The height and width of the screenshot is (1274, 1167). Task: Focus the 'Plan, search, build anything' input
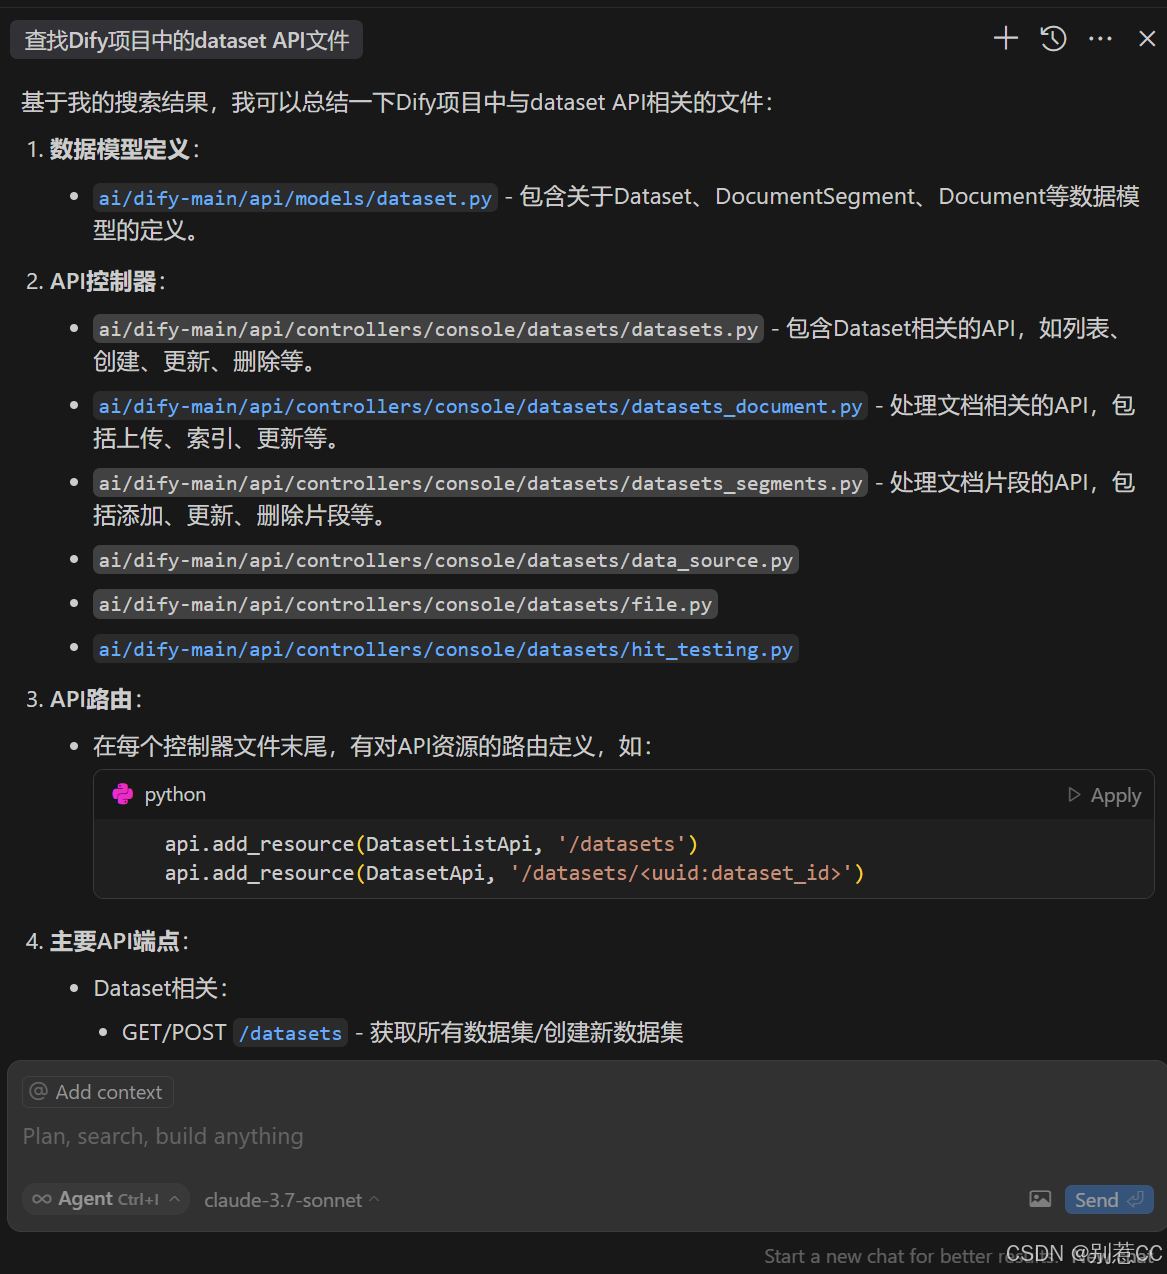point(585,1137)
